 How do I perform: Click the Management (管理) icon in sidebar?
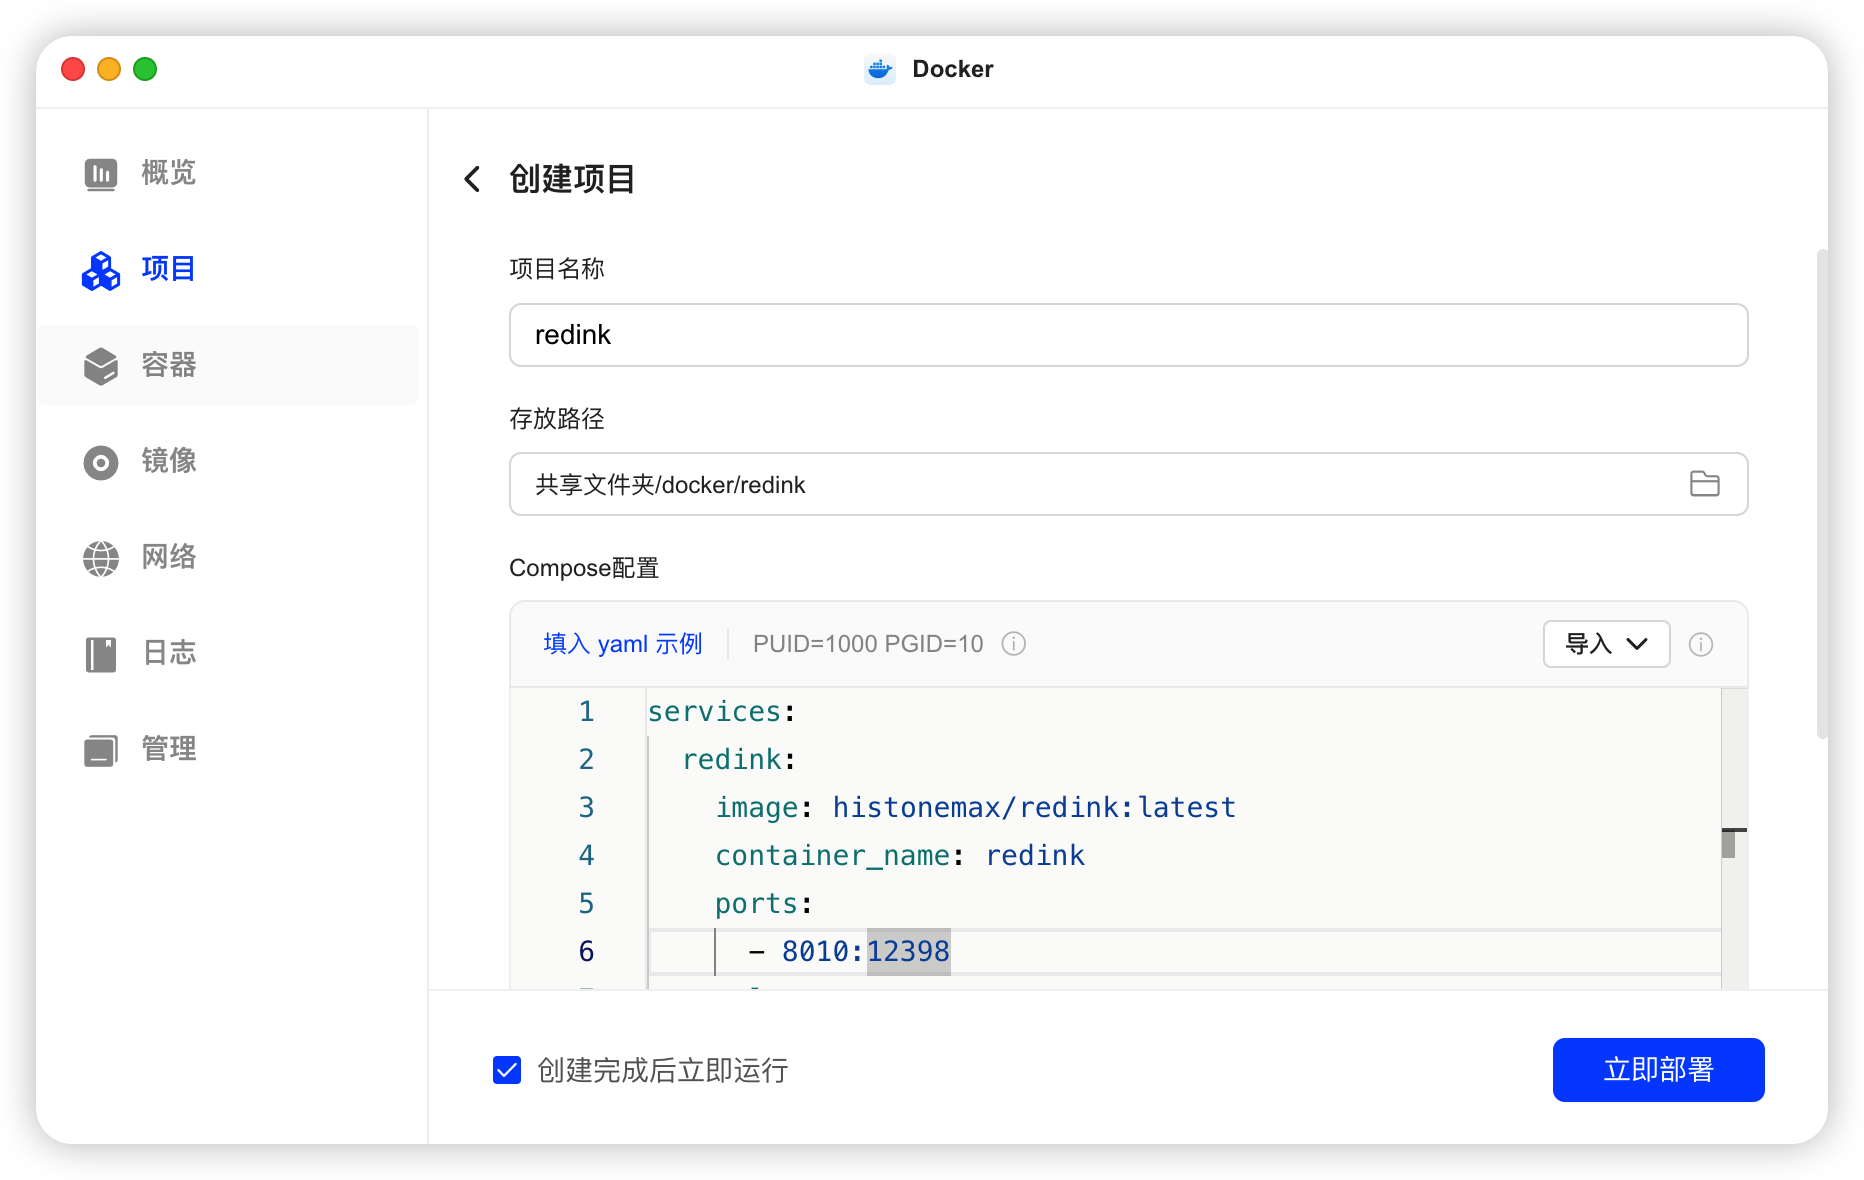click(101, 750)
